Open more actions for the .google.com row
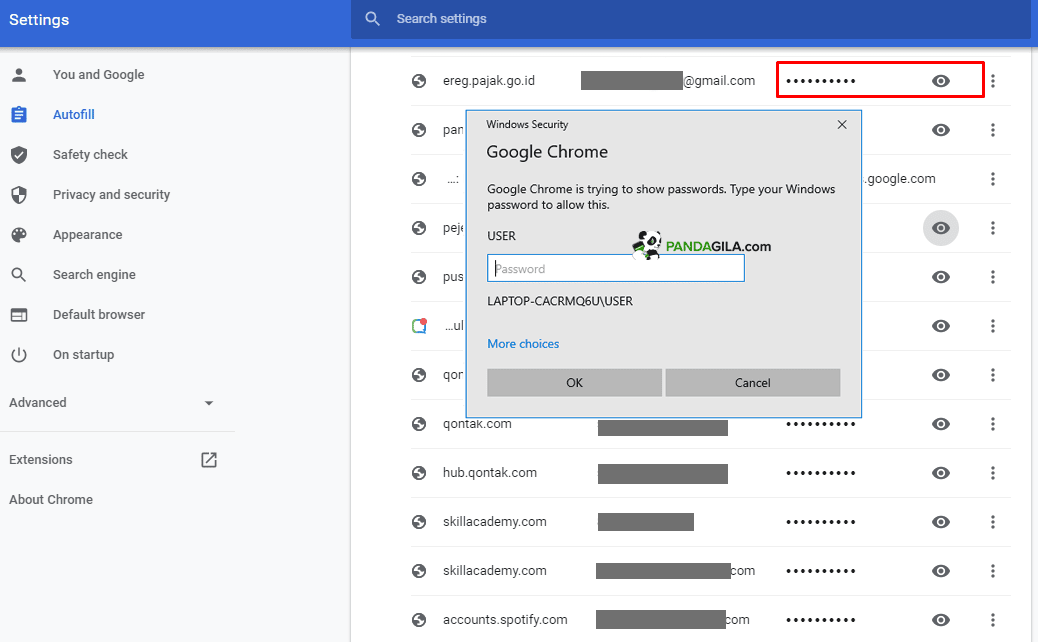 coord(992,179)
